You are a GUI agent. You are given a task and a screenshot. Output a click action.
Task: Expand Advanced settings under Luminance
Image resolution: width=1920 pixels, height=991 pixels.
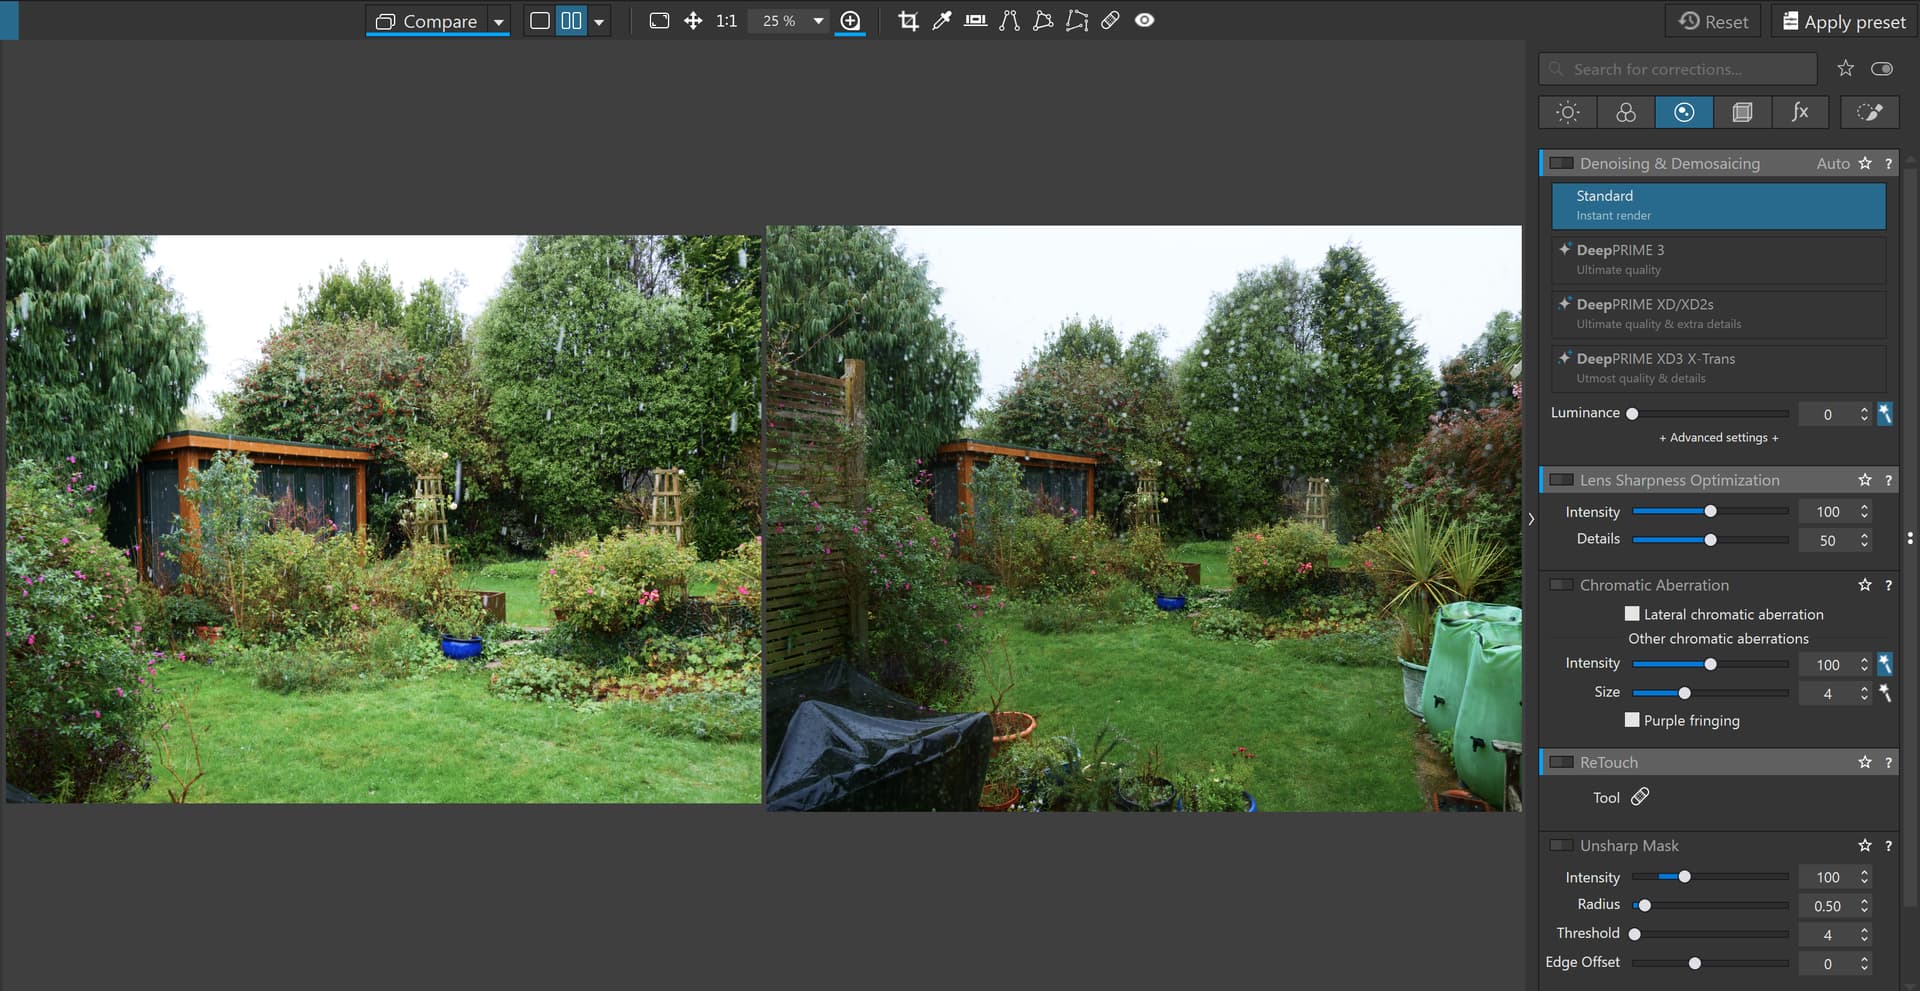tap(1718, 438)
